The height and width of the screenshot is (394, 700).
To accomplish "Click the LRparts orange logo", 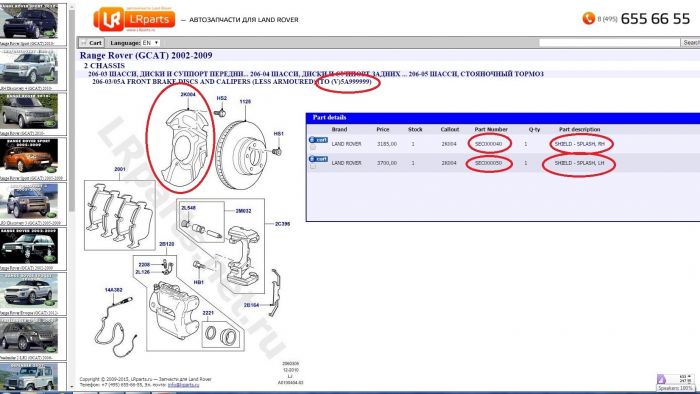I will pyautogui.click(x=134, y=19).
